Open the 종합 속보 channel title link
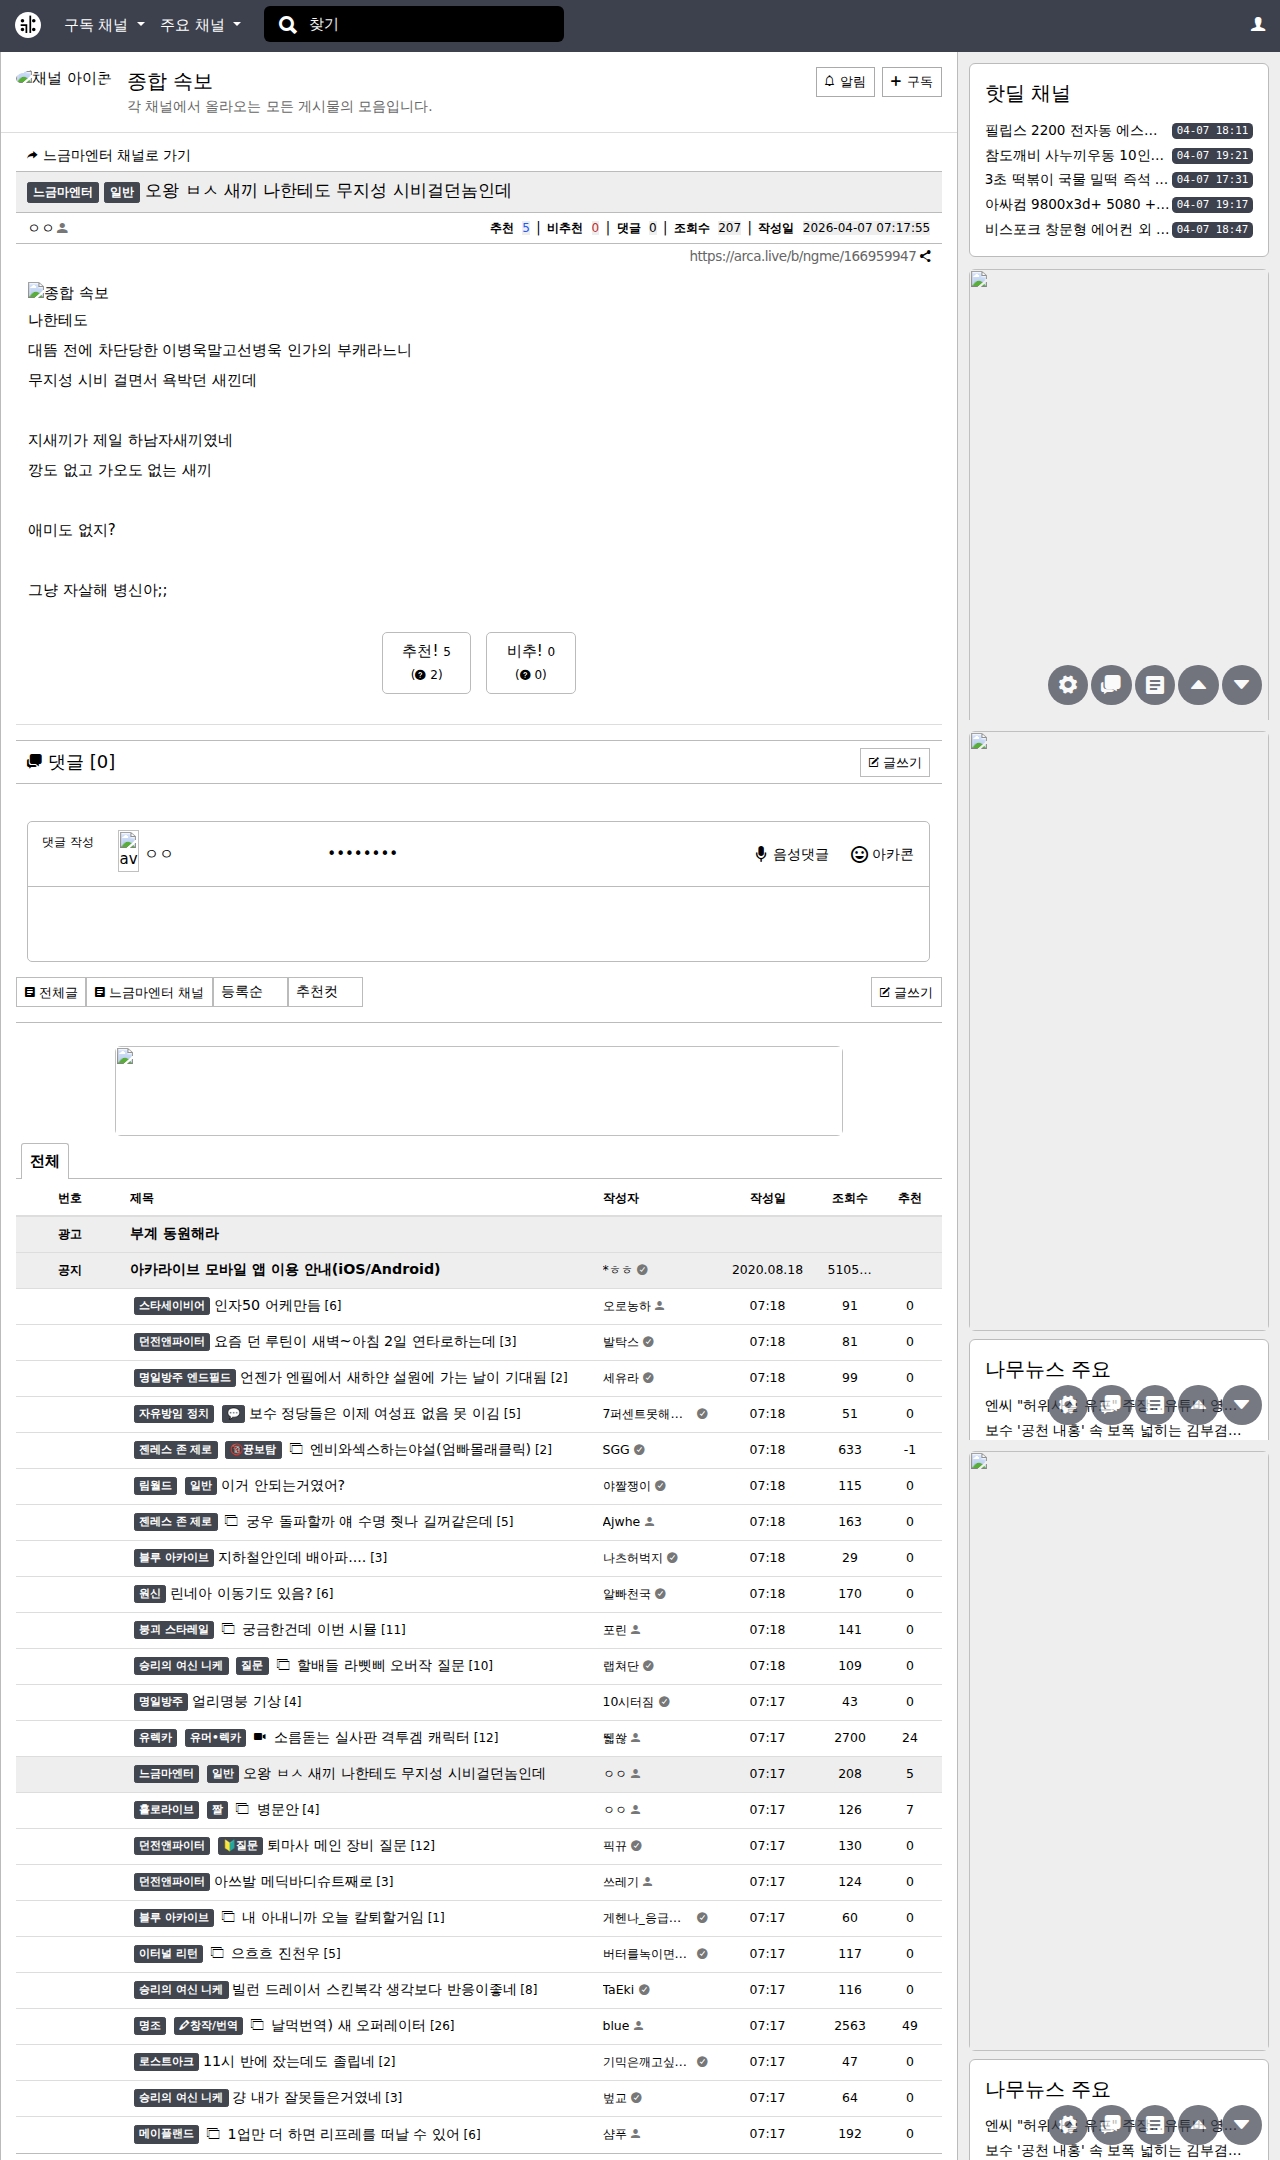Screen dimensions: 1280x2160 click(x=170, y=81)
